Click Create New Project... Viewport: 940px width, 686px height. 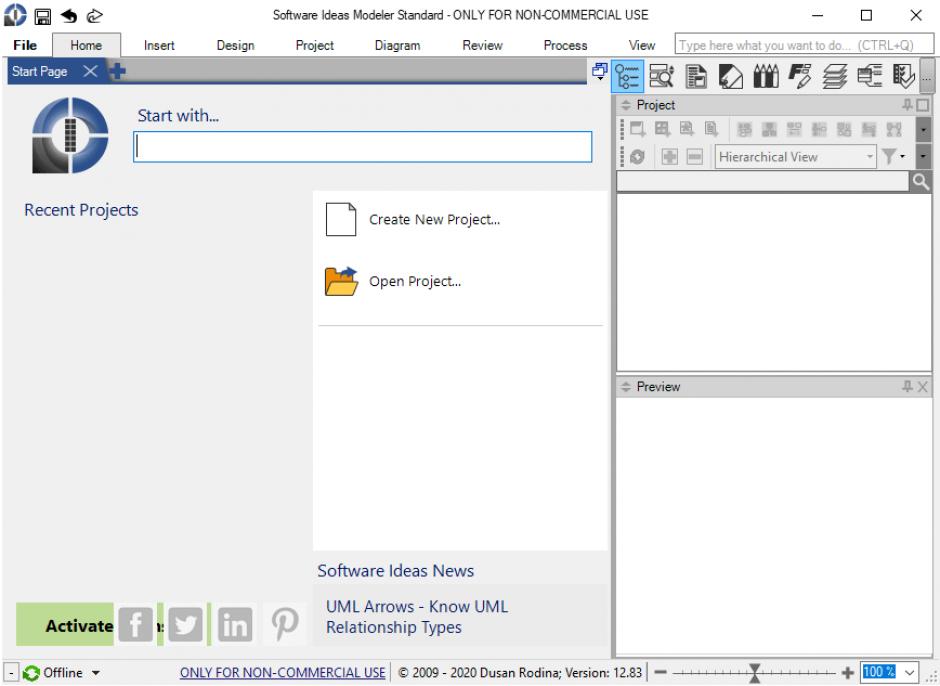[x=414, y=219]
